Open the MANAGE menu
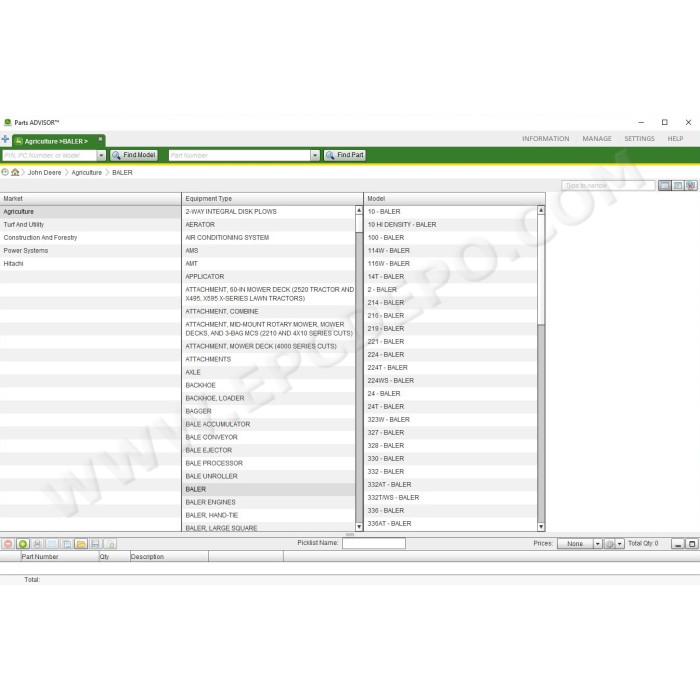Screen dimensions: 700x700 click(597, 139)
